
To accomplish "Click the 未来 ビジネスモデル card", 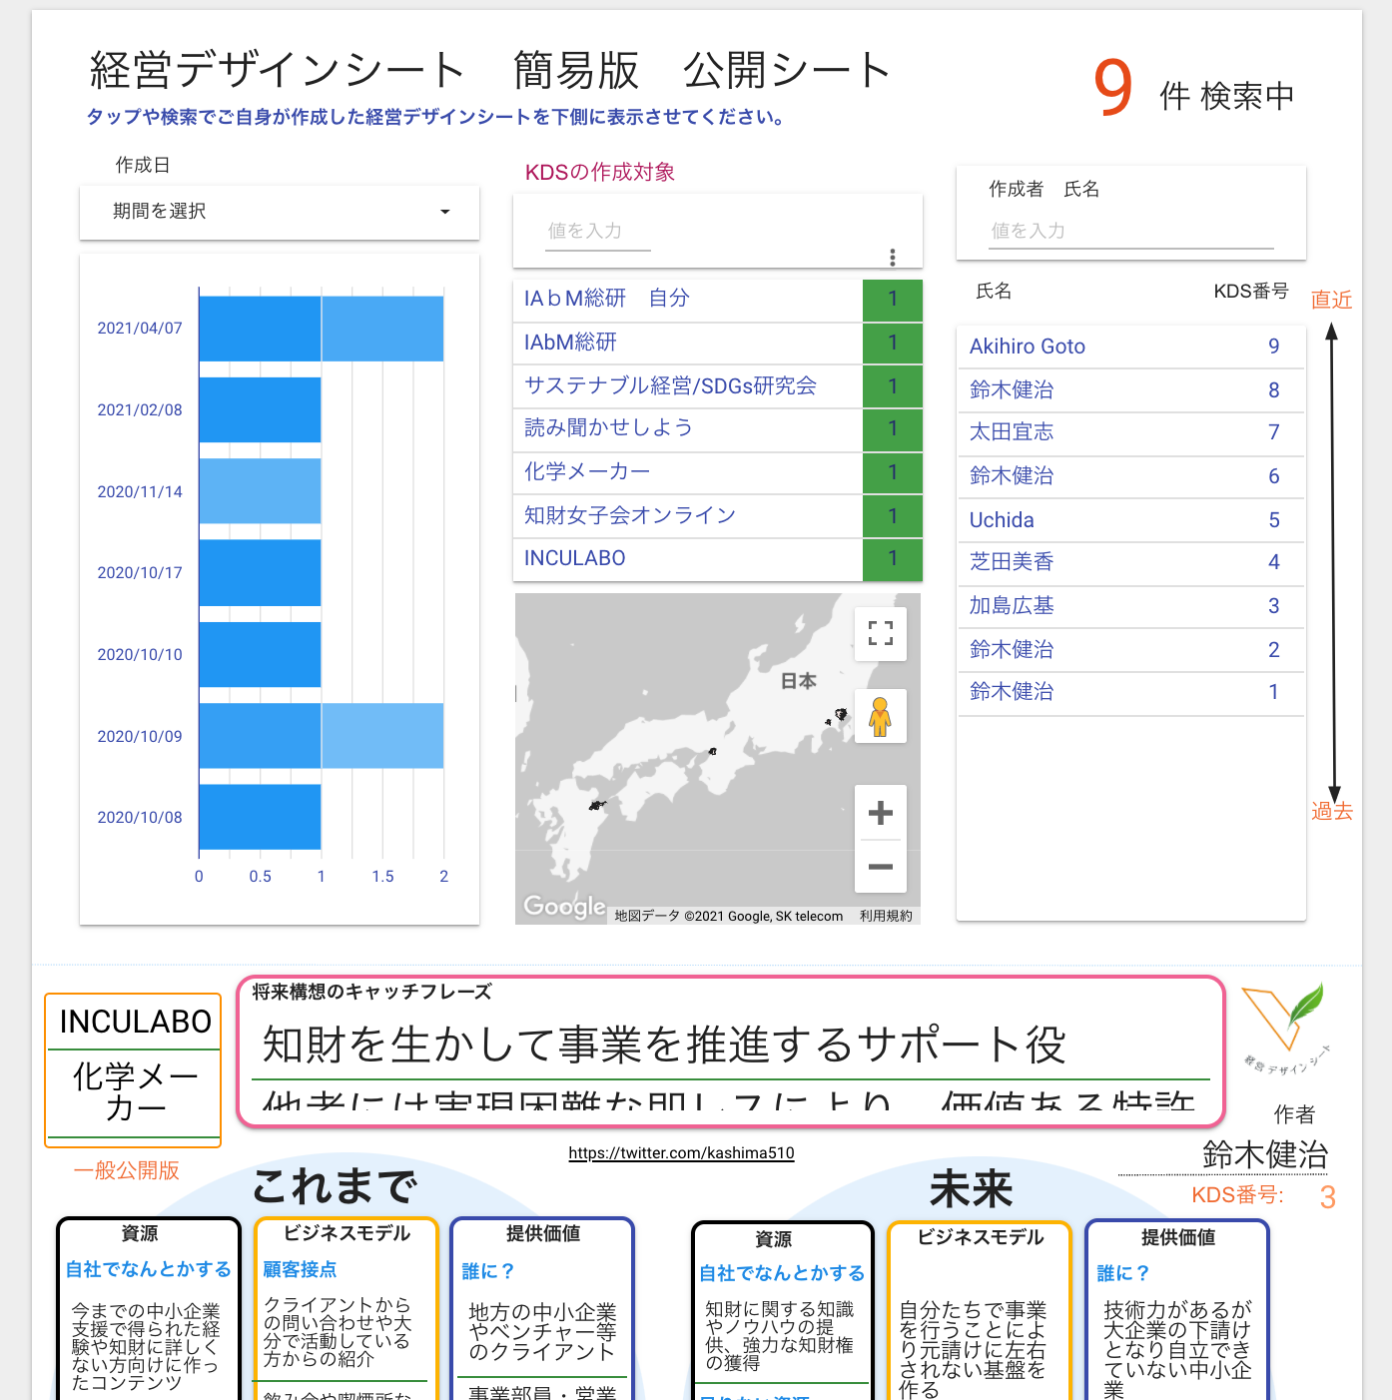I will tap(980, 1311).
